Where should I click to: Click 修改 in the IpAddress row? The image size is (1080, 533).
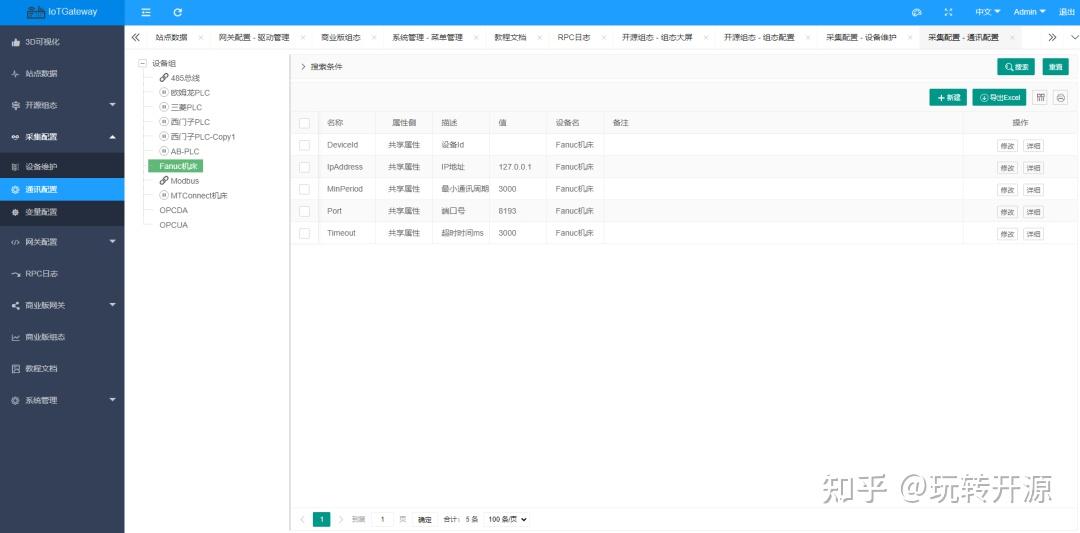[x=1007, y=168]
